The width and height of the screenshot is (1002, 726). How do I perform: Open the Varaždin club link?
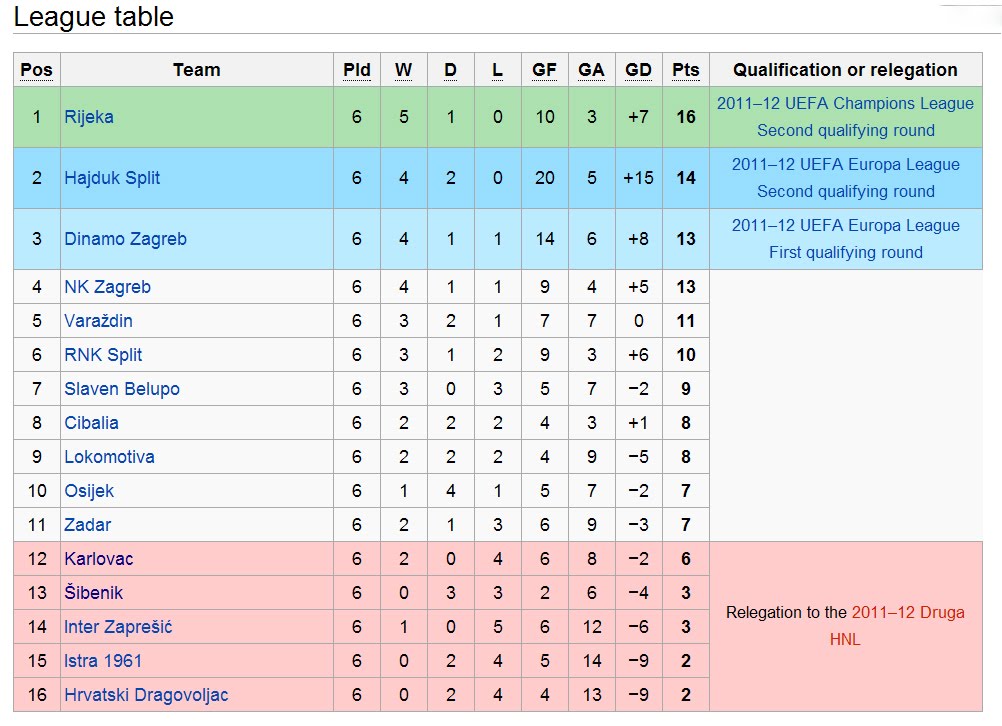pos(98,321)
